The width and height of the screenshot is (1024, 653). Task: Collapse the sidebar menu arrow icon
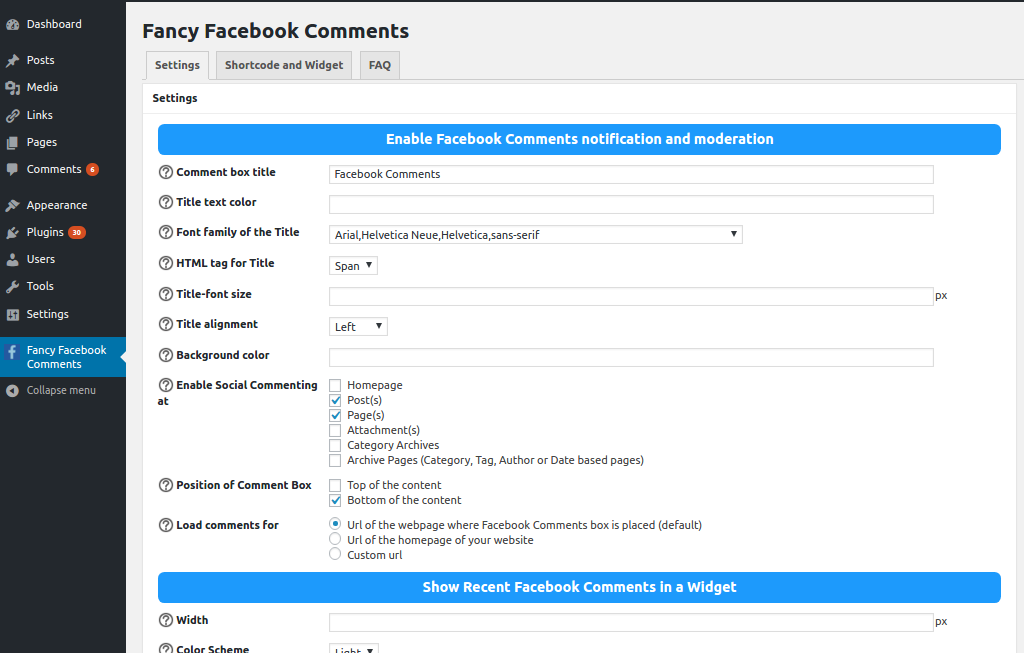(x=13, y=391)
